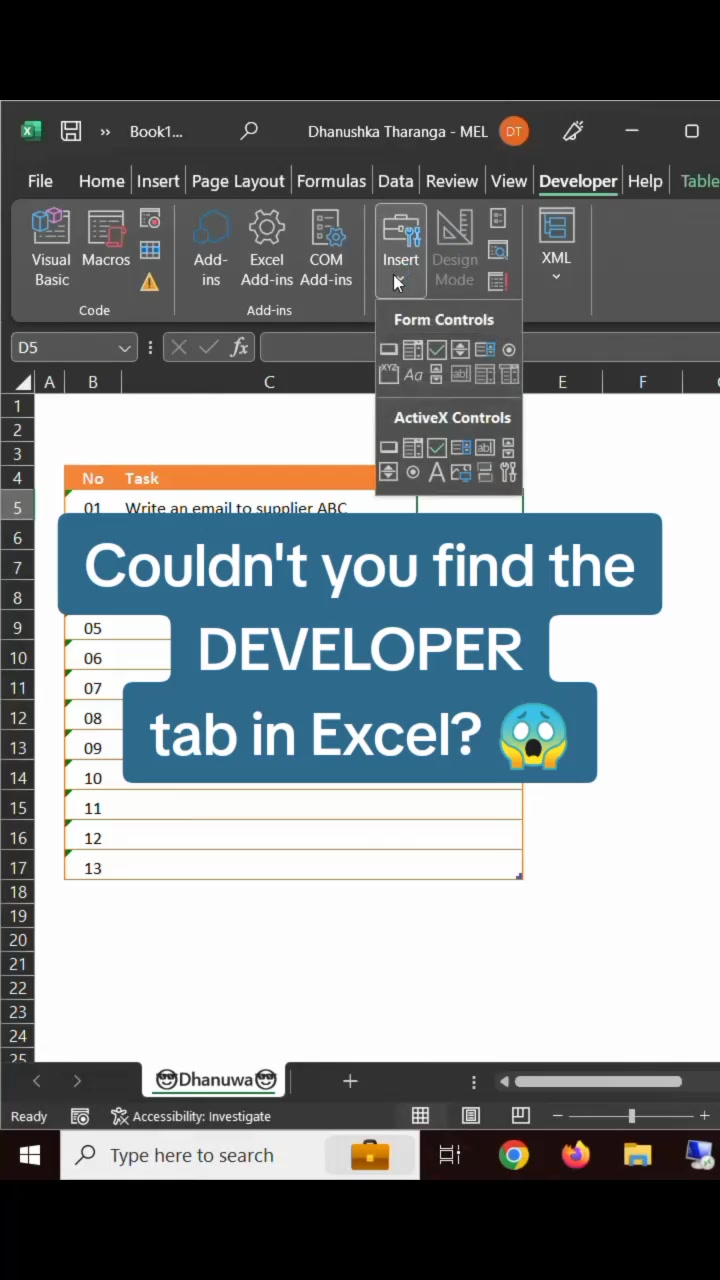Viewport: 720px width, 1280px height.
Task: Open the Help tab
Action: 645,181
